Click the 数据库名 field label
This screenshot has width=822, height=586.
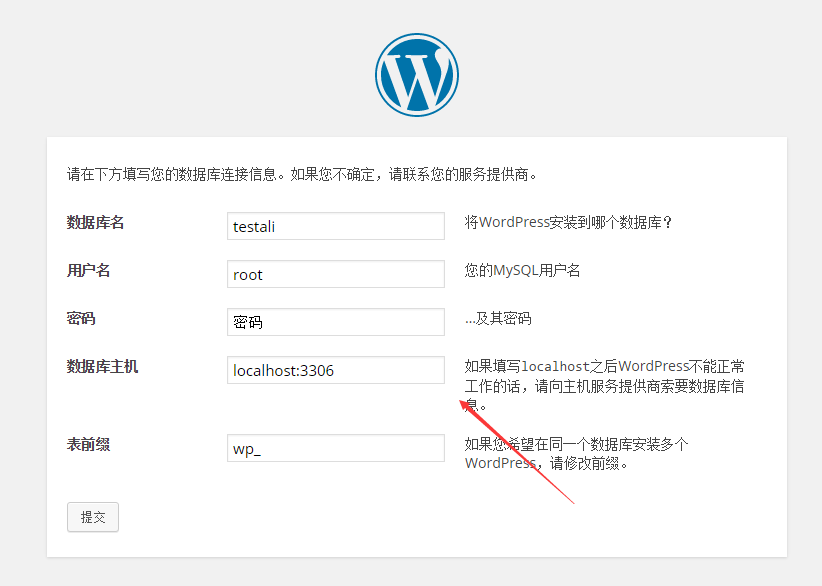coord(95,223)
